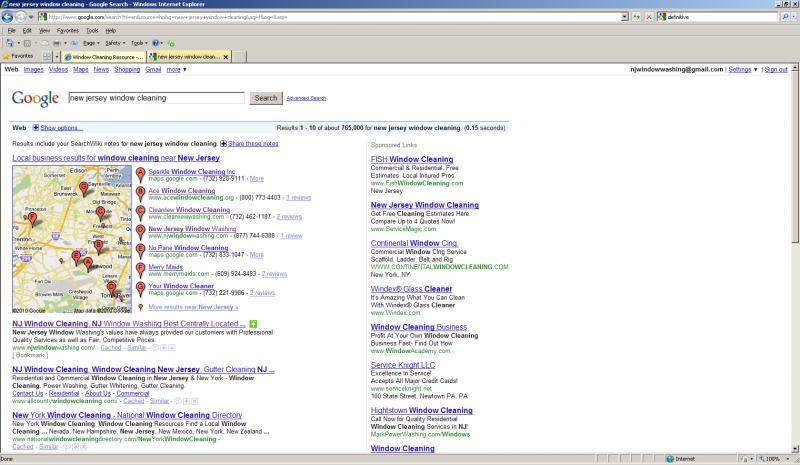Click the red G marker beside Your Window Cleaner

(x=141, y=289)
